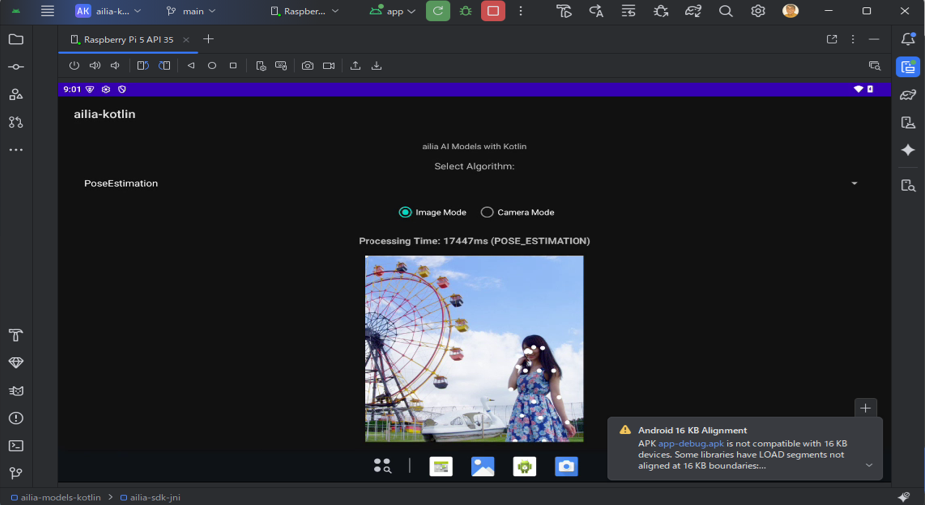Expand the Android 16 KB Alignment notification

coord(868,465)
